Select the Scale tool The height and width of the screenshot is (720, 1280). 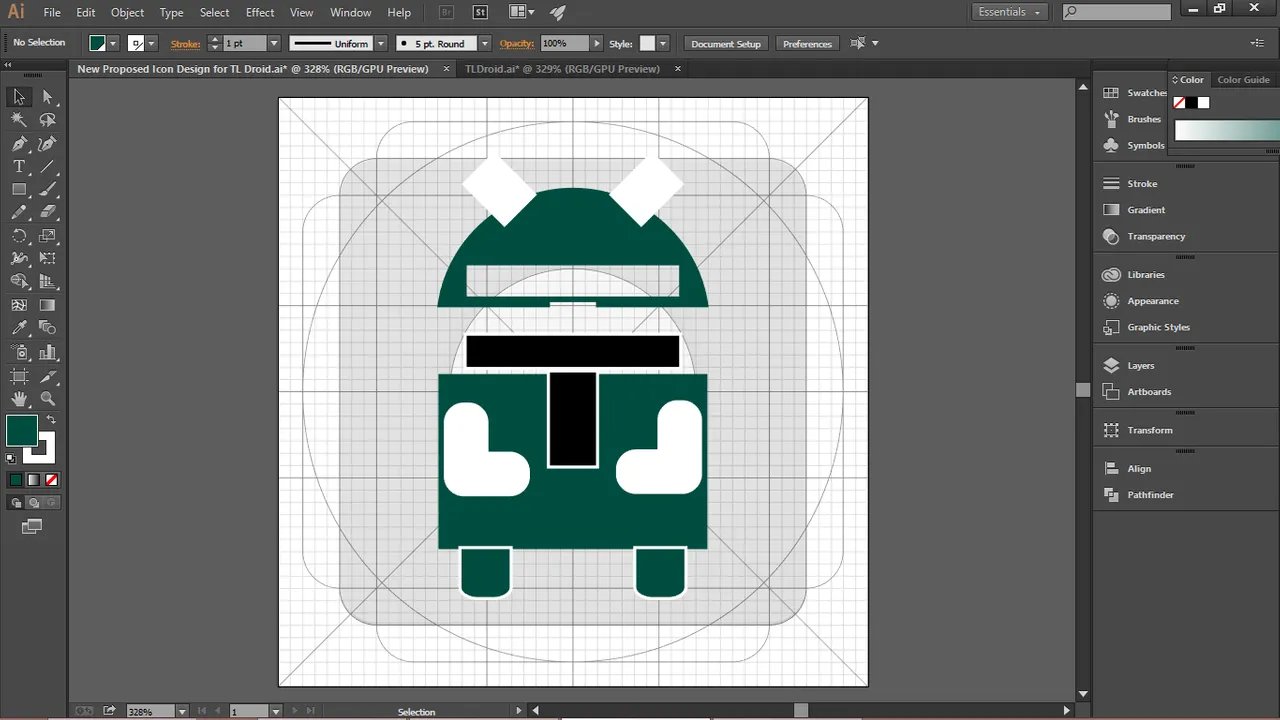click(47, 236)
